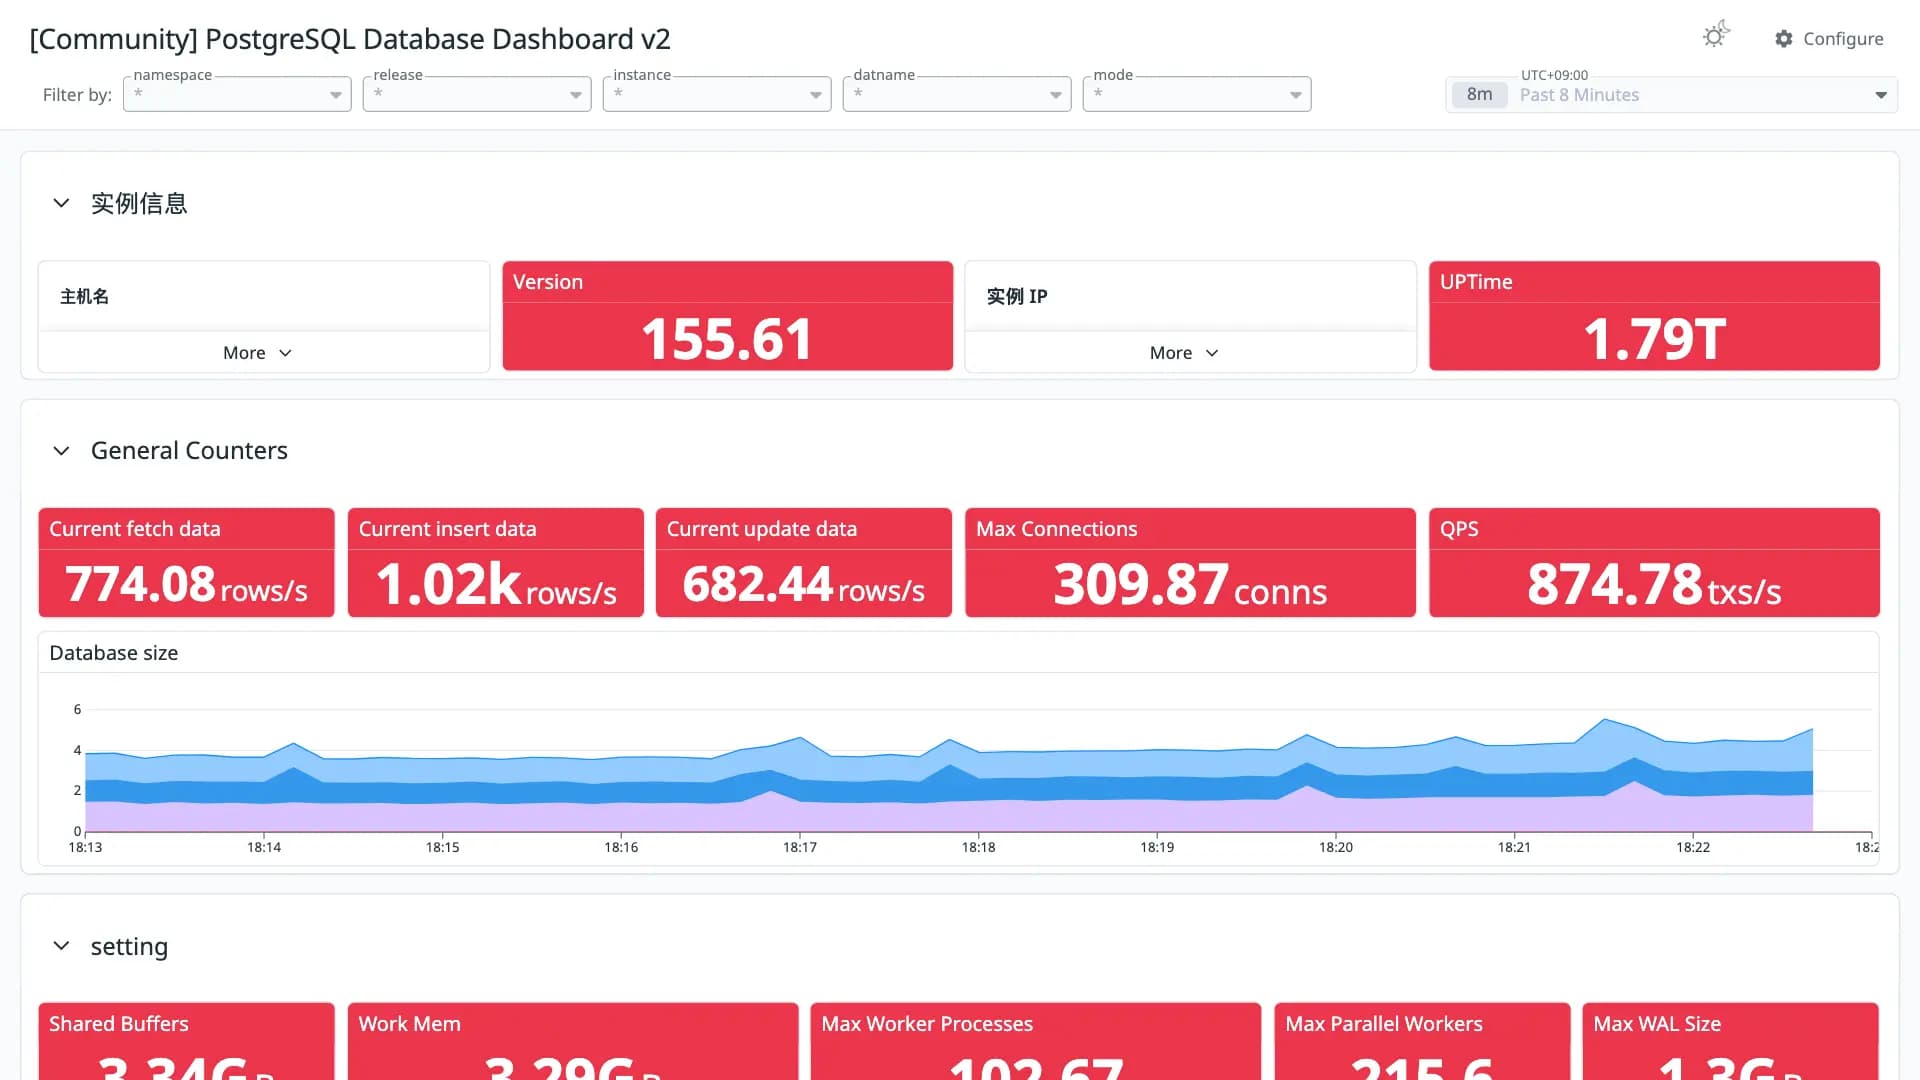Select the Max Parallel Workers title
Screen dimensions: 1920x1080
[1384, 1024]
